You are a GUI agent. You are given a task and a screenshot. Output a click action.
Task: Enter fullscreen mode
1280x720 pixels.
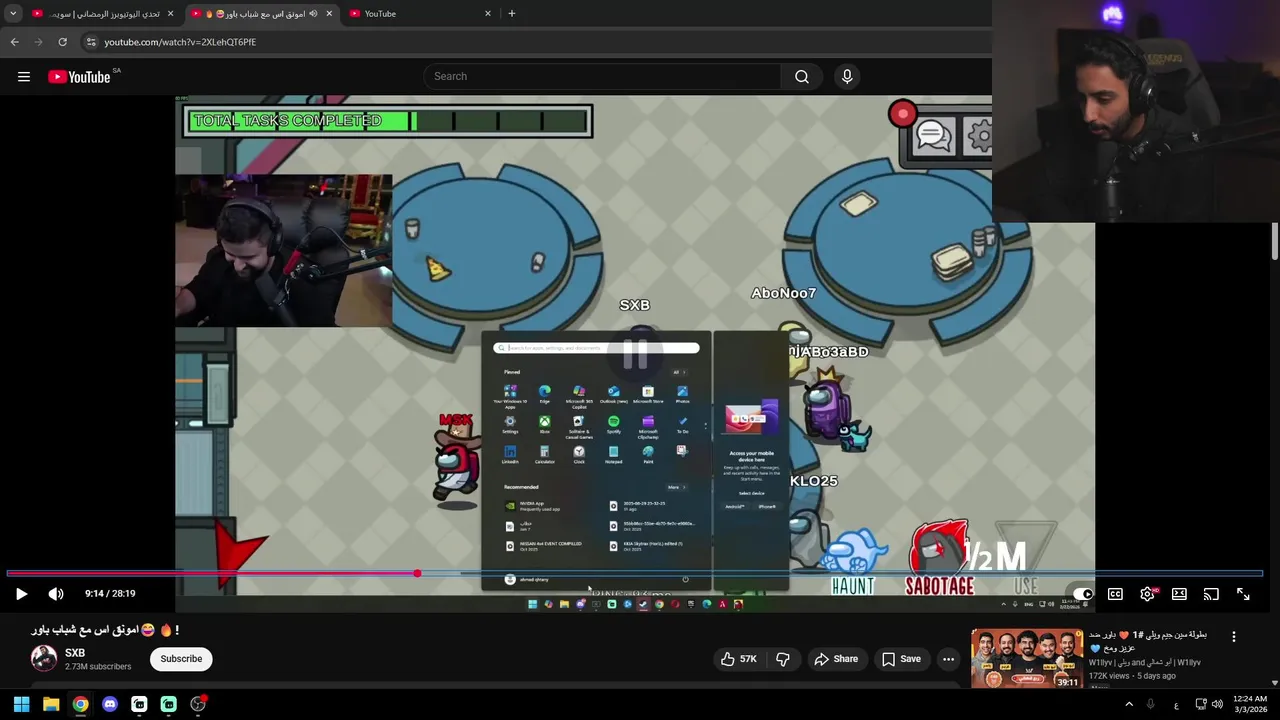(x=1243, y=594)
